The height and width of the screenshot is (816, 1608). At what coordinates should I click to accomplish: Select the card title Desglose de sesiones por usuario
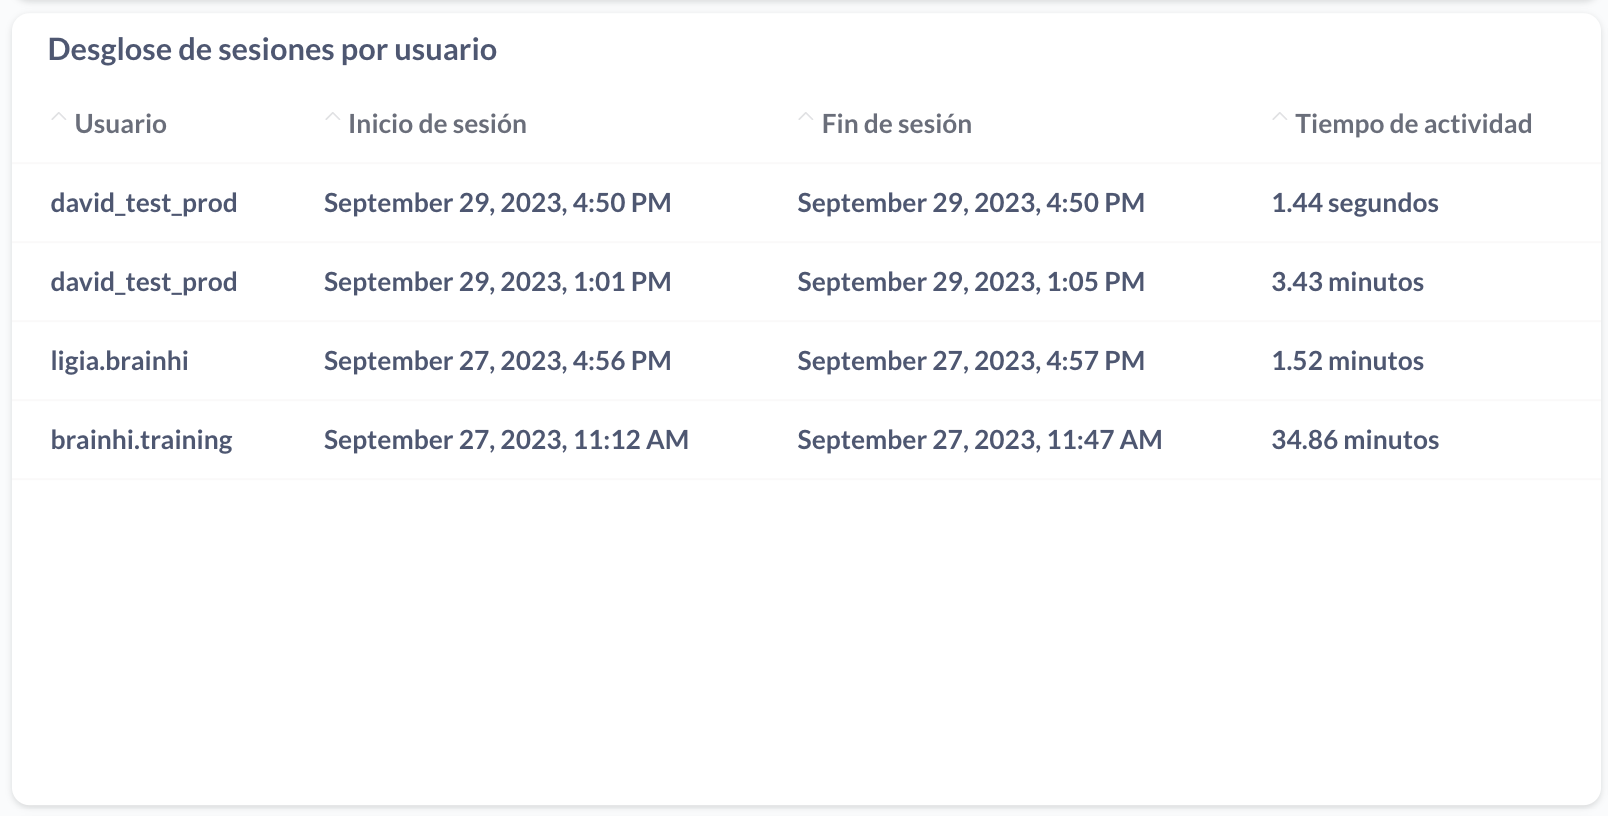[x=272, y=50]
